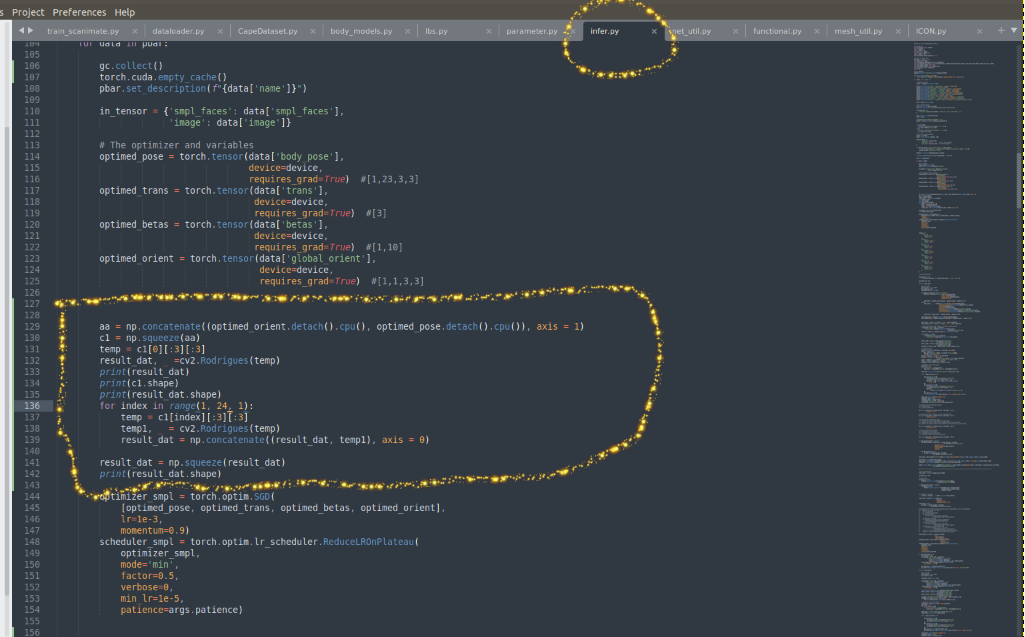Open the Project menu
Image resolution: width=1025 pixels, height=637 pixels.
(x=28, y=12)
